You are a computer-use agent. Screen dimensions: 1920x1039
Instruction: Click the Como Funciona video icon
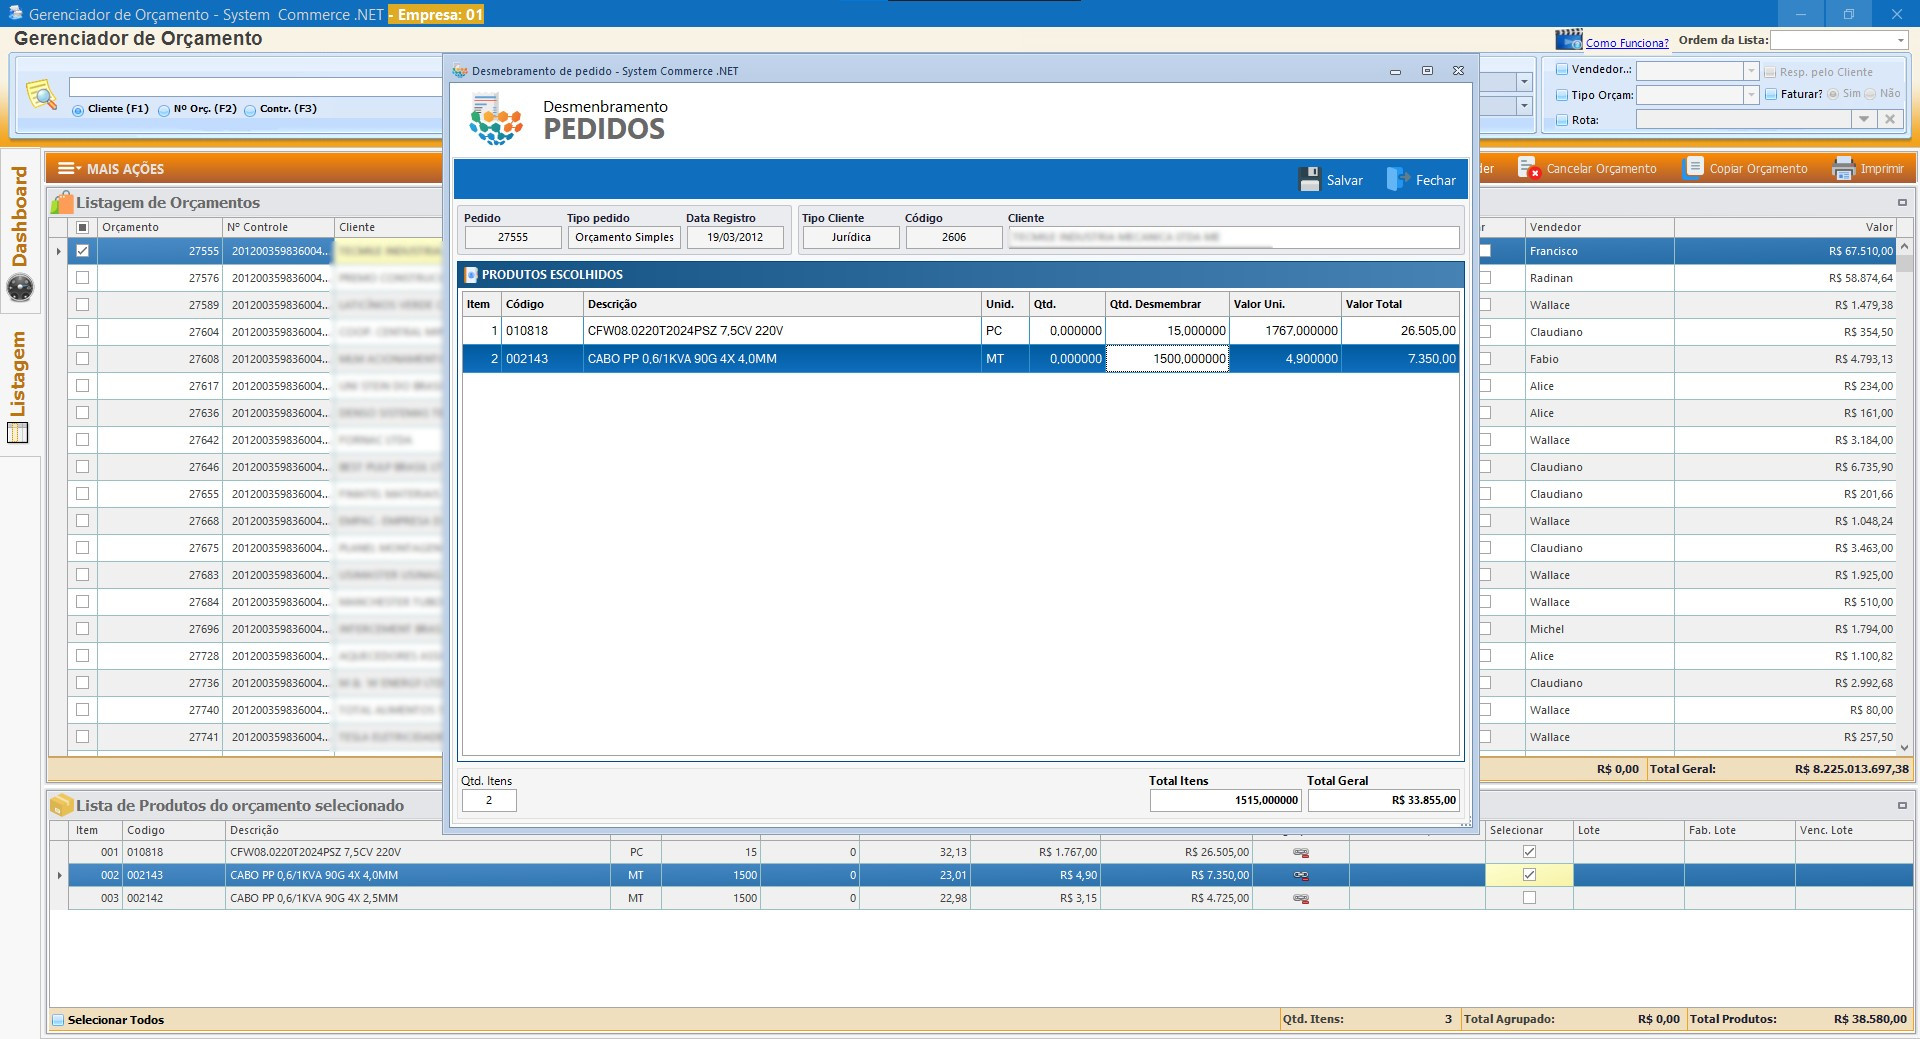point(1568,41)
